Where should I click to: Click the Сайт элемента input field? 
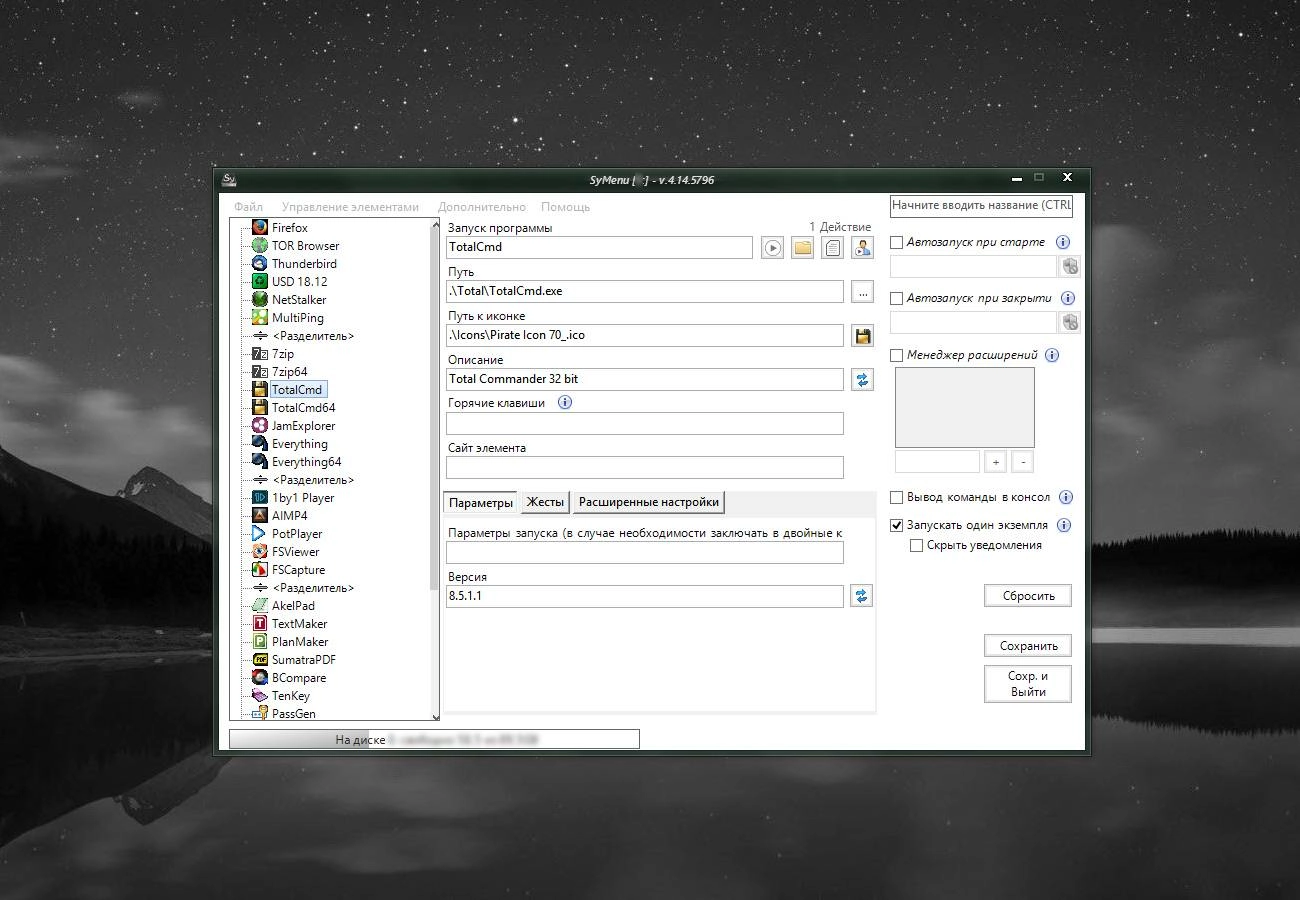(x=645, y=467)
